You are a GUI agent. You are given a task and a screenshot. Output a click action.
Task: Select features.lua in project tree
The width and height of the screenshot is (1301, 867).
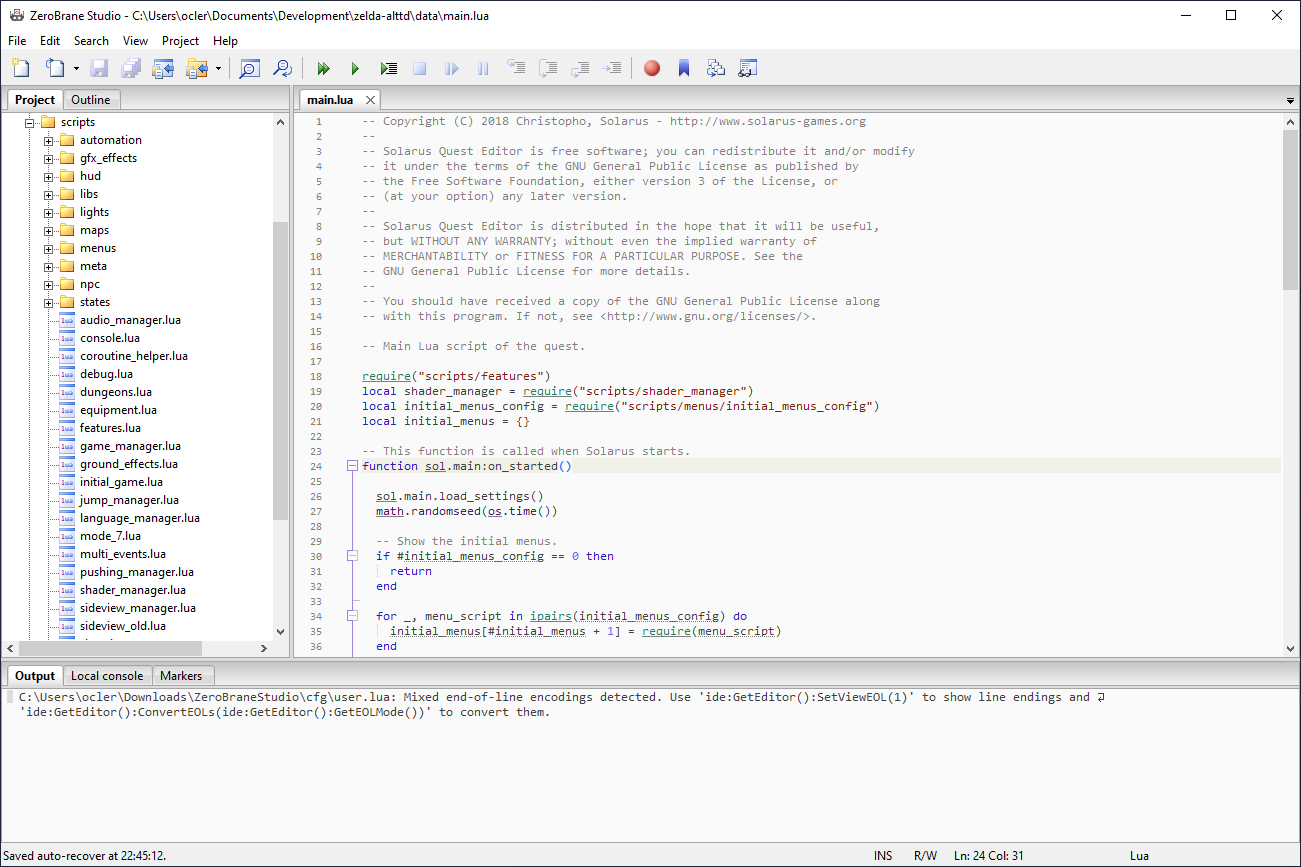(110, 428)
